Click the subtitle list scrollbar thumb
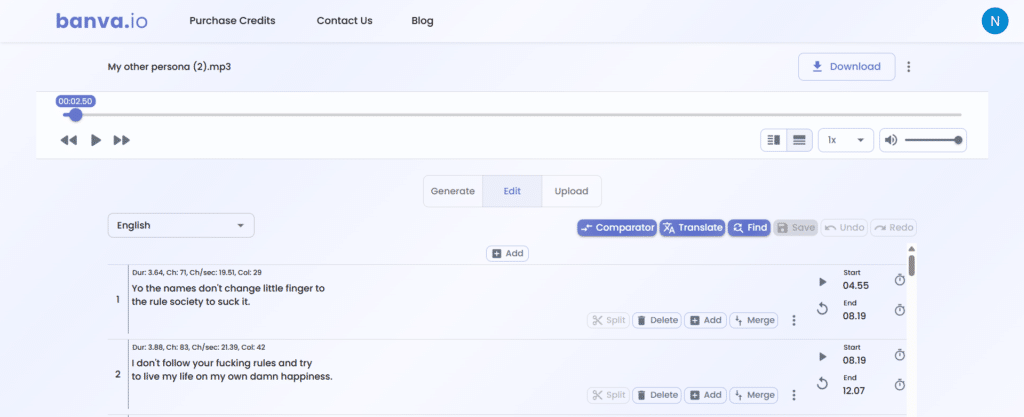1024x417 pixels. pos(912,266)
